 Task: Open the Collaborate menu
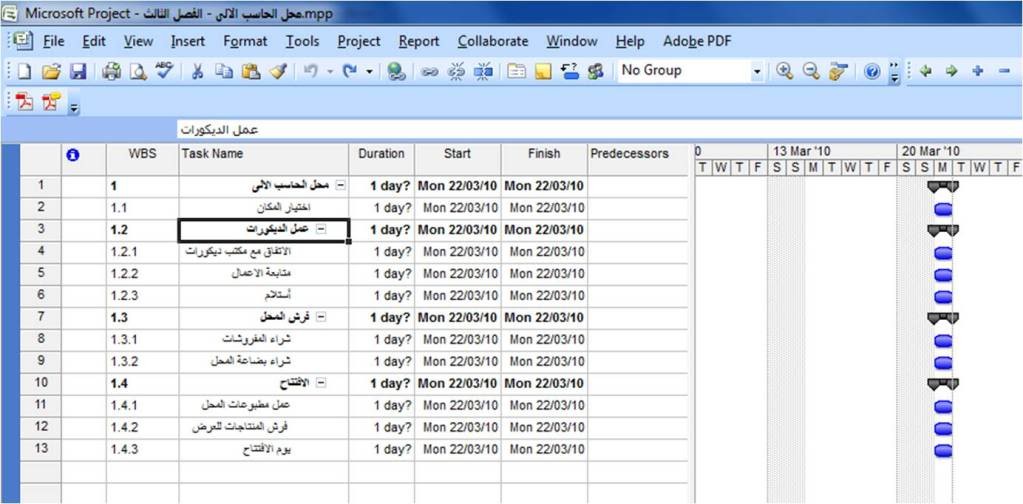click(x=493, y=42)
